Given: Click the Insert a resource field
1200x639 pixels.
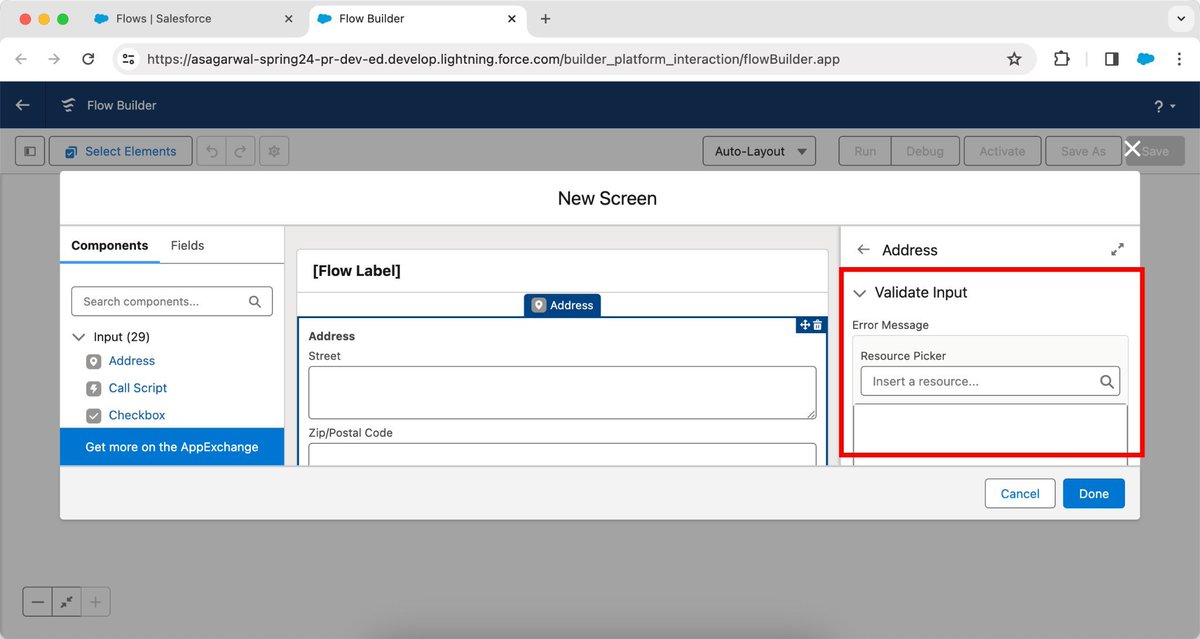Looking at the screenshot, I should pyautogui.click(x=990, y=381).
